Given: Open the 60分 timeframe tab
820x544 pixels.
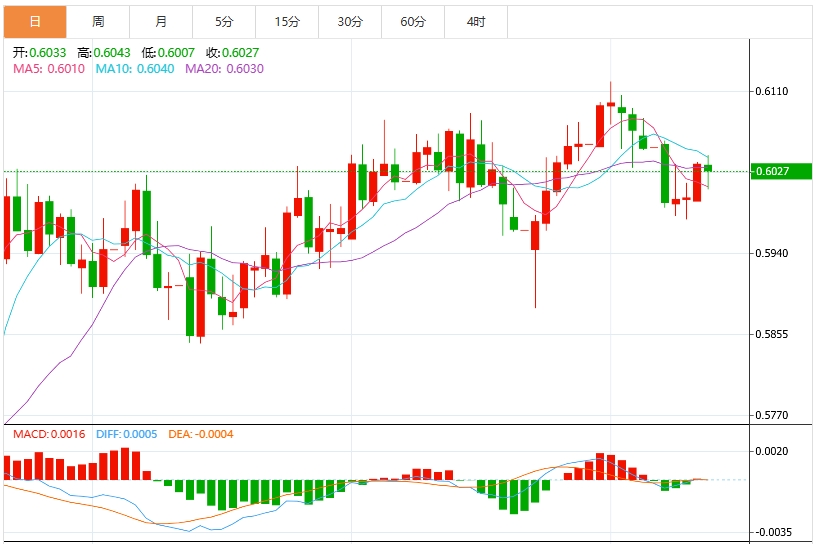Looking at the screenshot, I should pos(413,22).
